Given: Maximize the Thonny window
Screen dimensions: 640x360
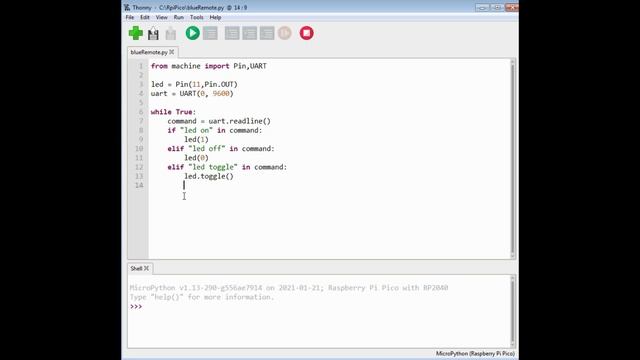Looking at the screenshot, I should point(497,7).
